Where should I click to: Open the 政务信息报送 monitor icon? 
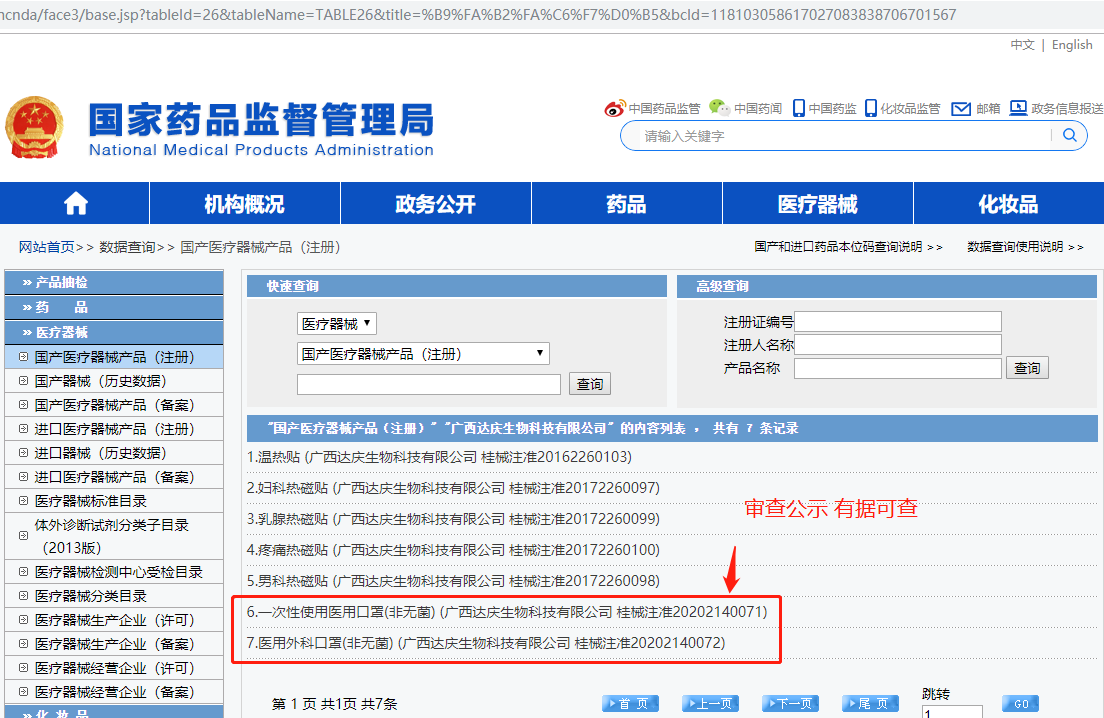(1018, 108)
